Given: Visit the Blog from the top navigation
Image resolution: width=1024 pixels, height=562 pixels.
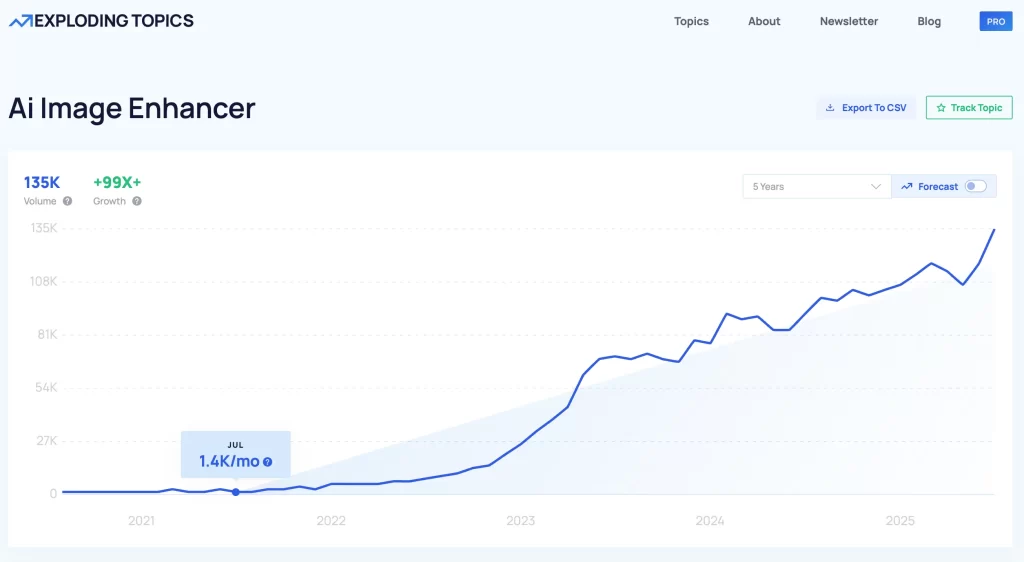Looking at the screenshot, I should tap(929, 21).
